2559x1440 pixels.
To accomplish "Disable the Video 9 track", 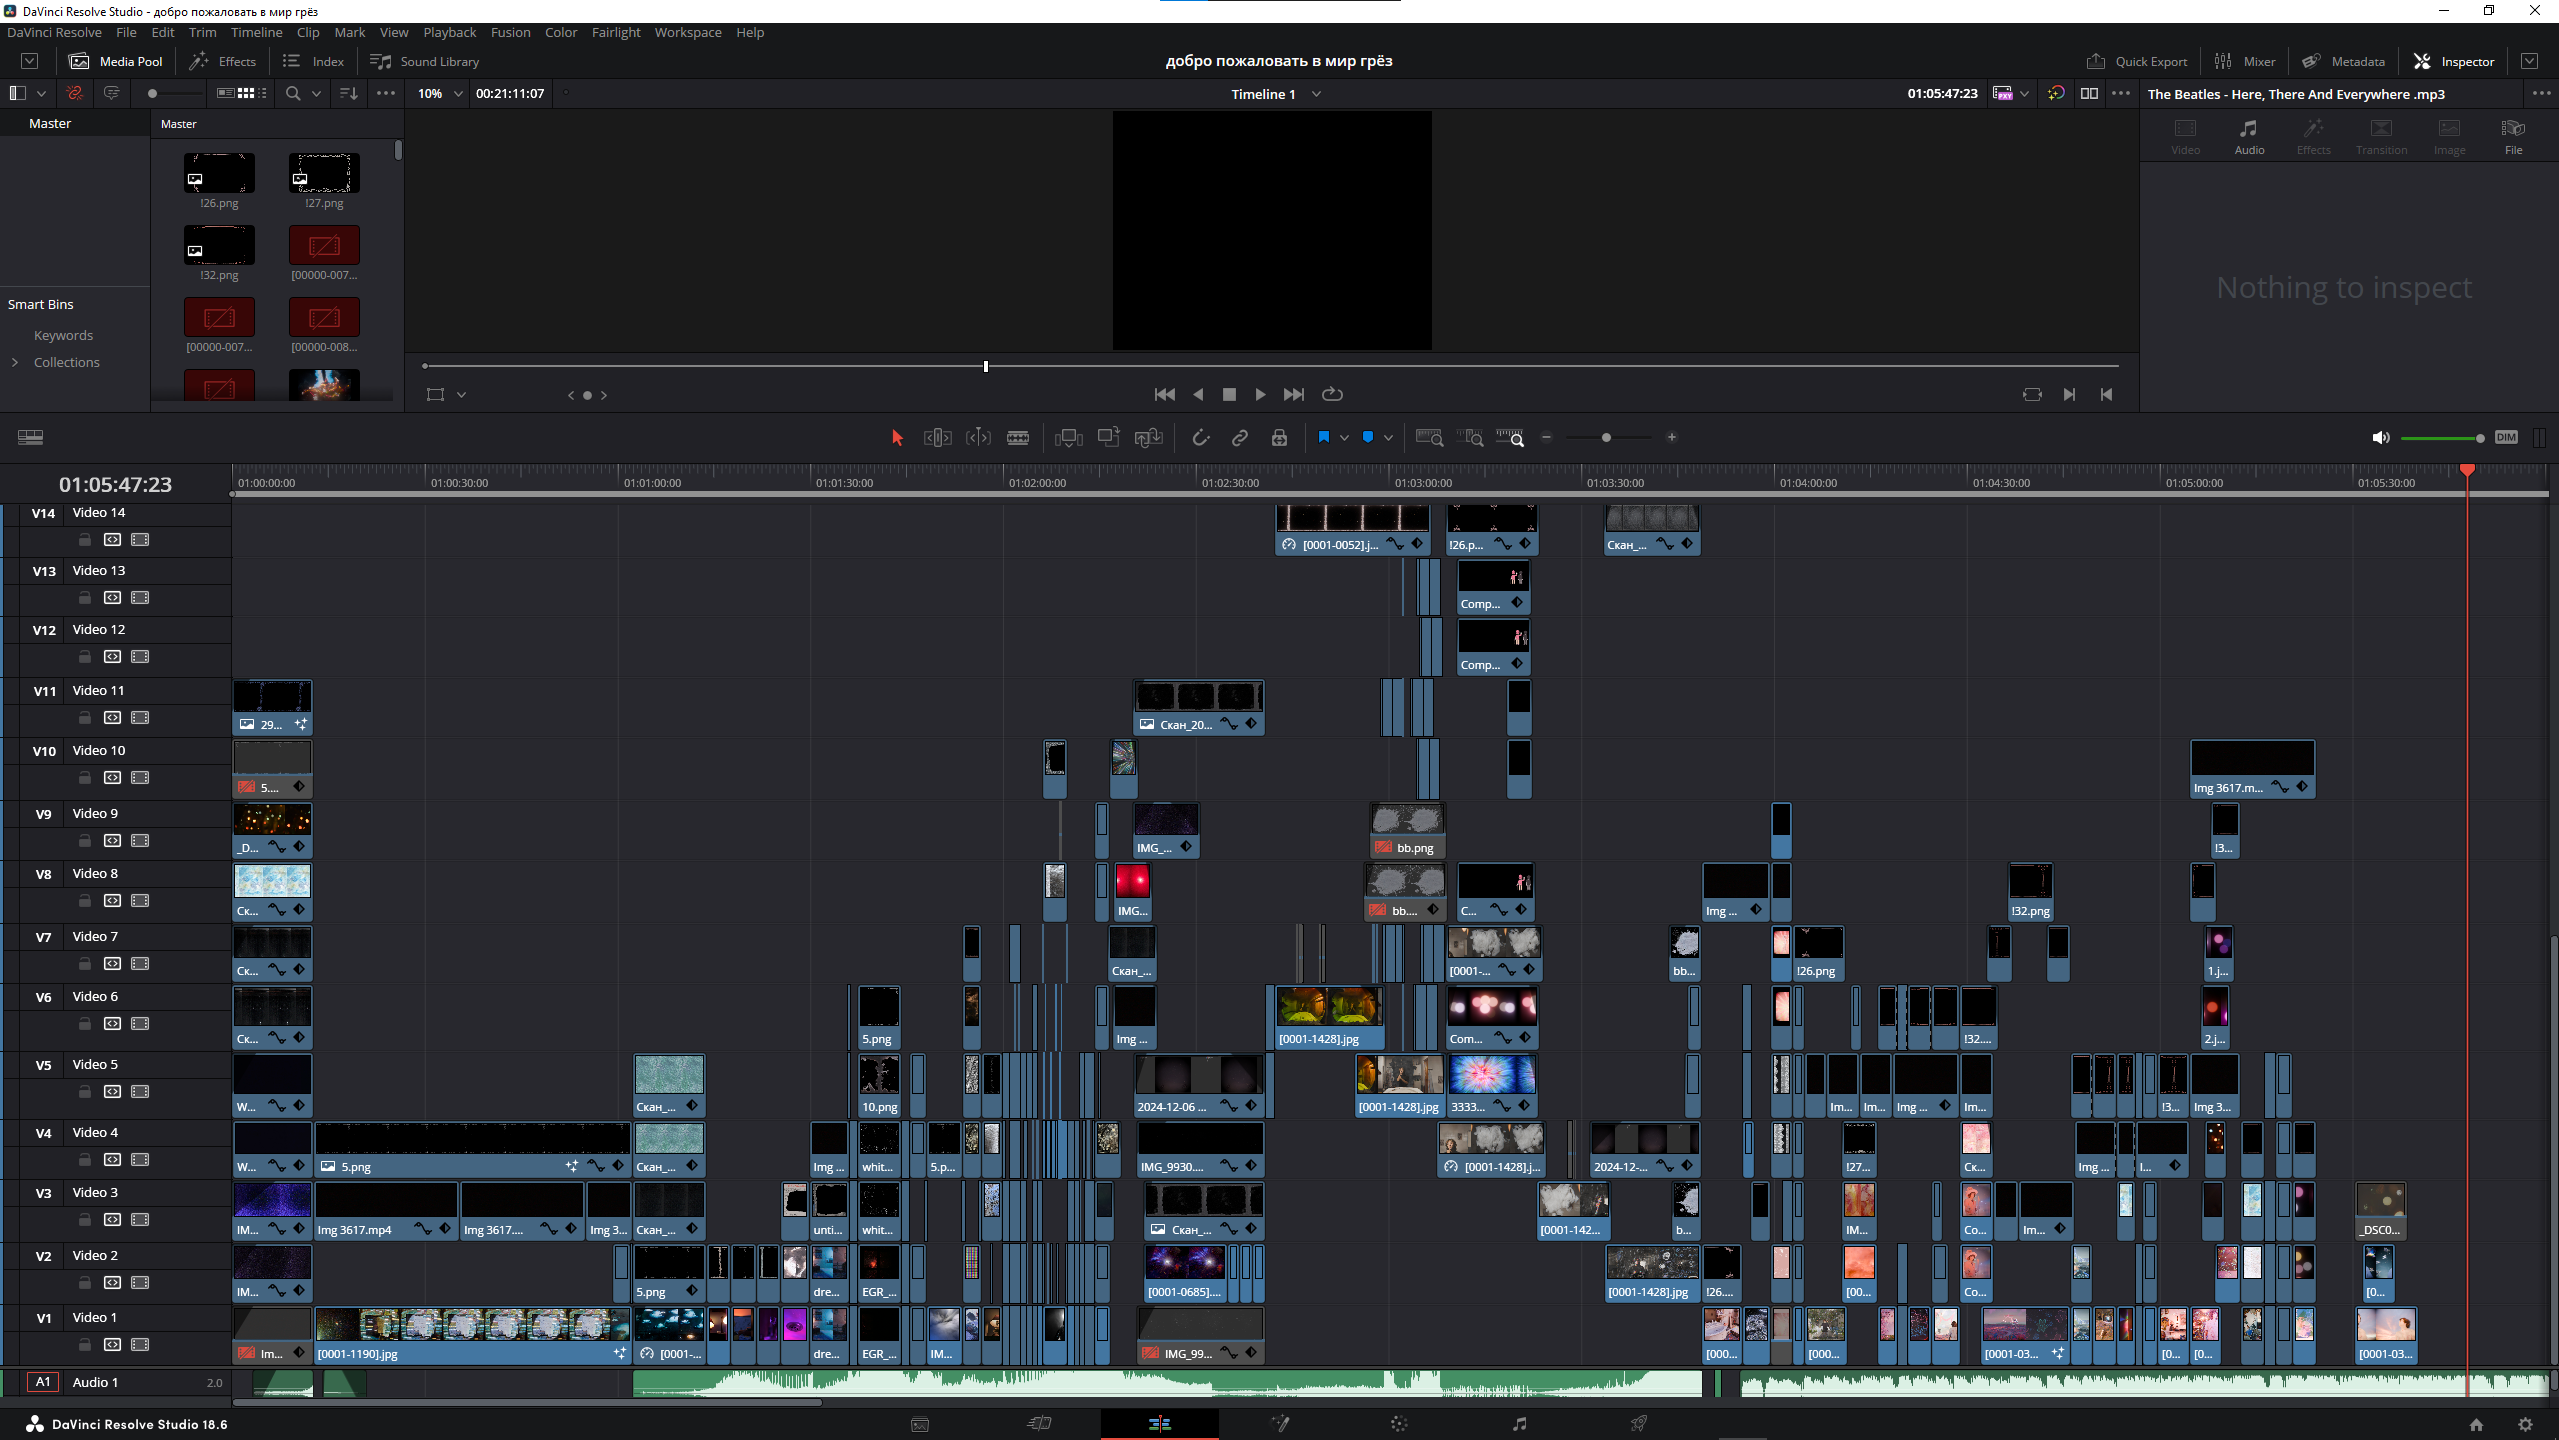I will 140,841.
